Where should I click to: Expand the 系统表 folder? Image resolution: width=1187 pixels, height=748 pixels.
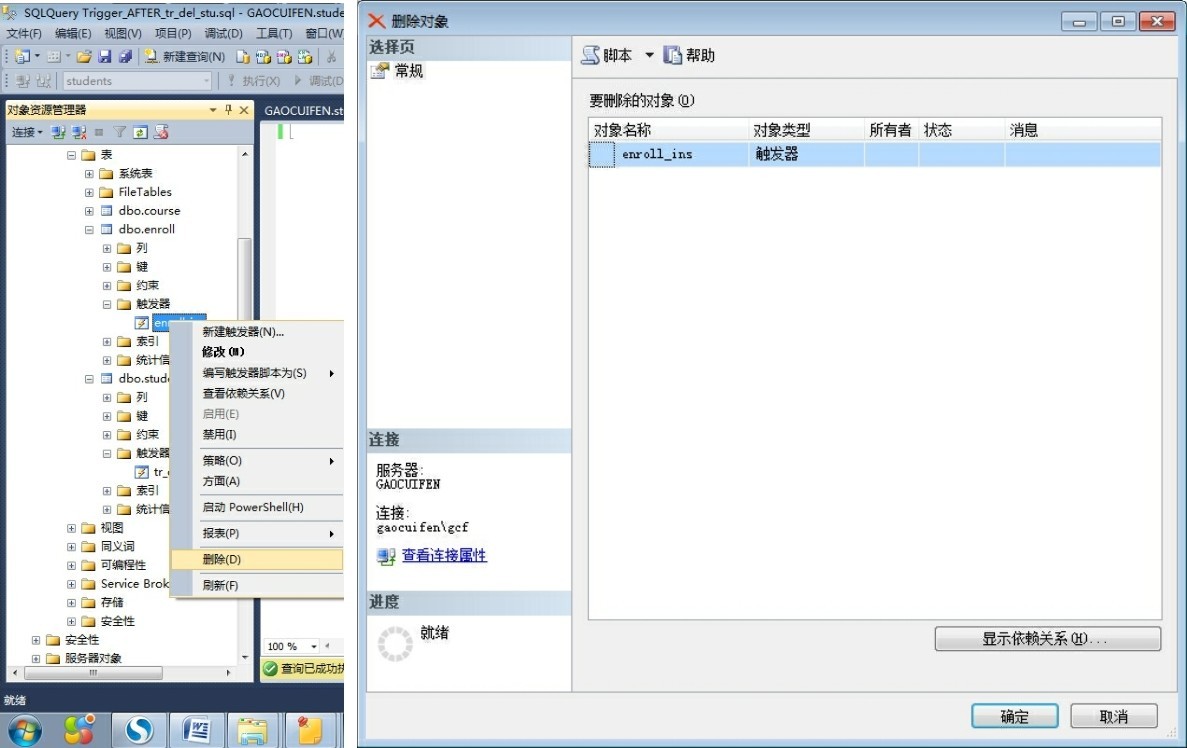(x=89, y=174)
